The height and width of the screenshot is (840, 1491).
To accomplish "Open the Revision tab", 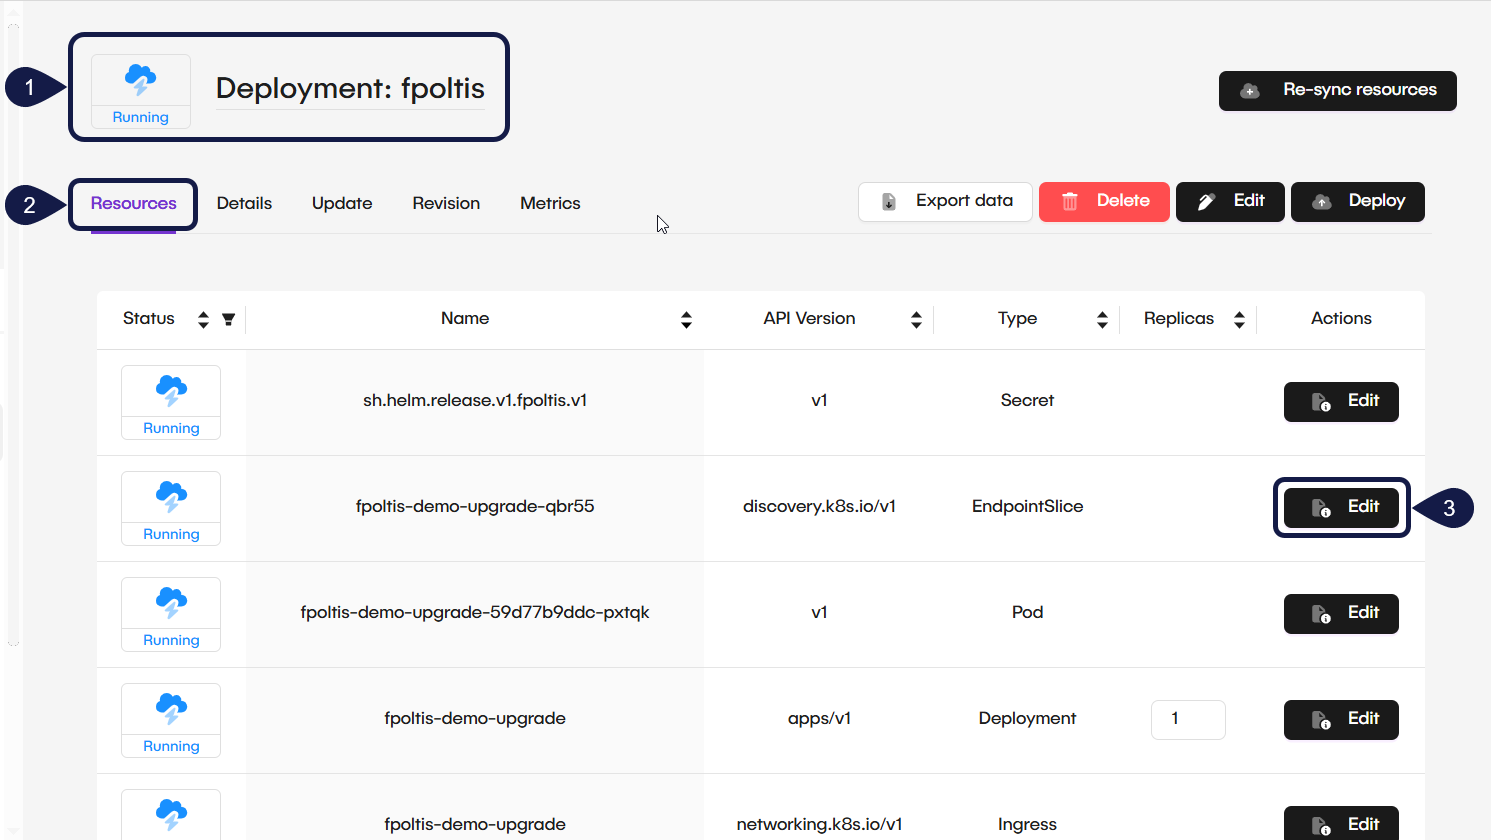I will click(446, 203).
